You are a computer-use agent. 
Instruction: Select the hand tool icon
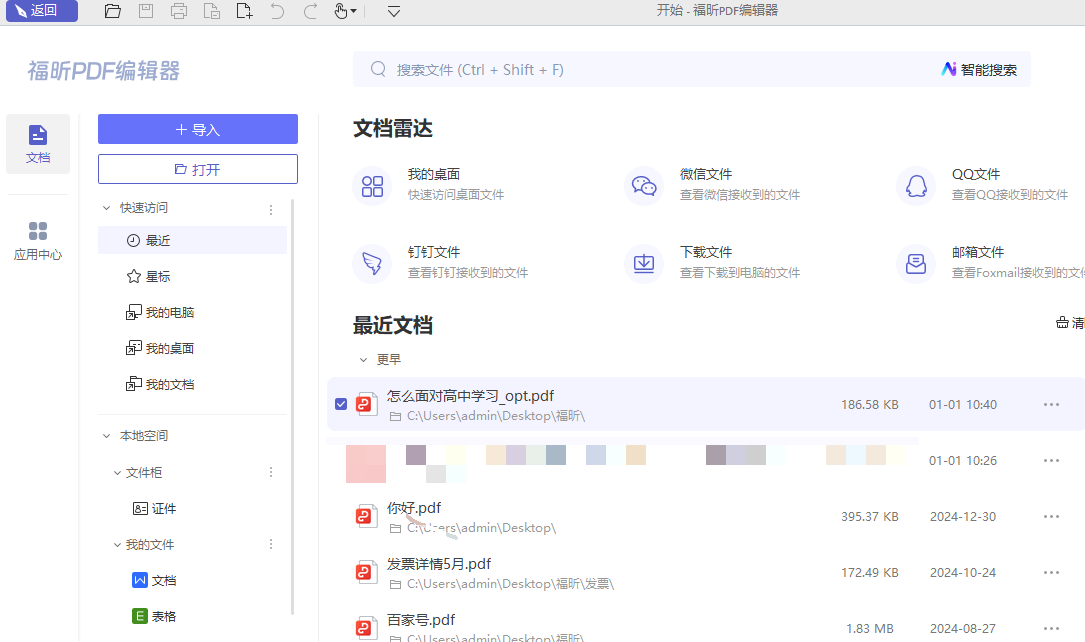[x=341, y=11]
